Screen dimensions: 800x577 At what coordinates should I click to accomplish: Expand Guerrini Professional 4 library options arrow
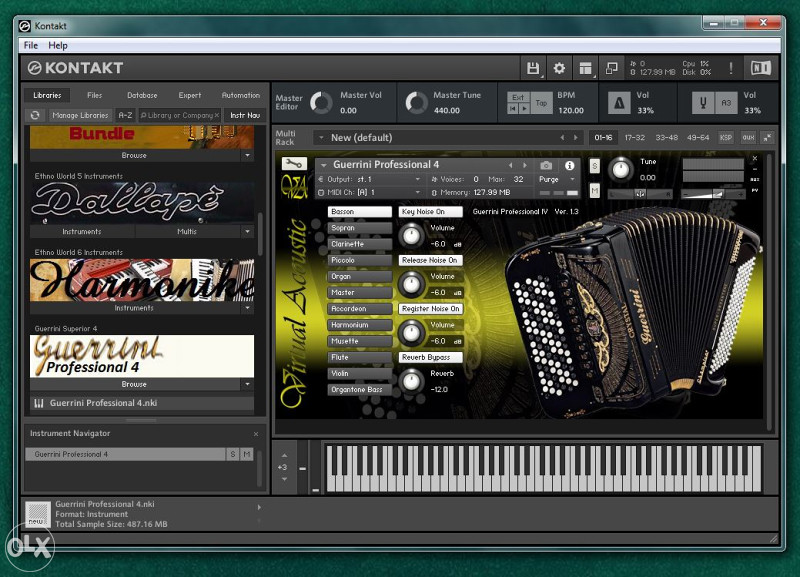(x=247, y=384)
